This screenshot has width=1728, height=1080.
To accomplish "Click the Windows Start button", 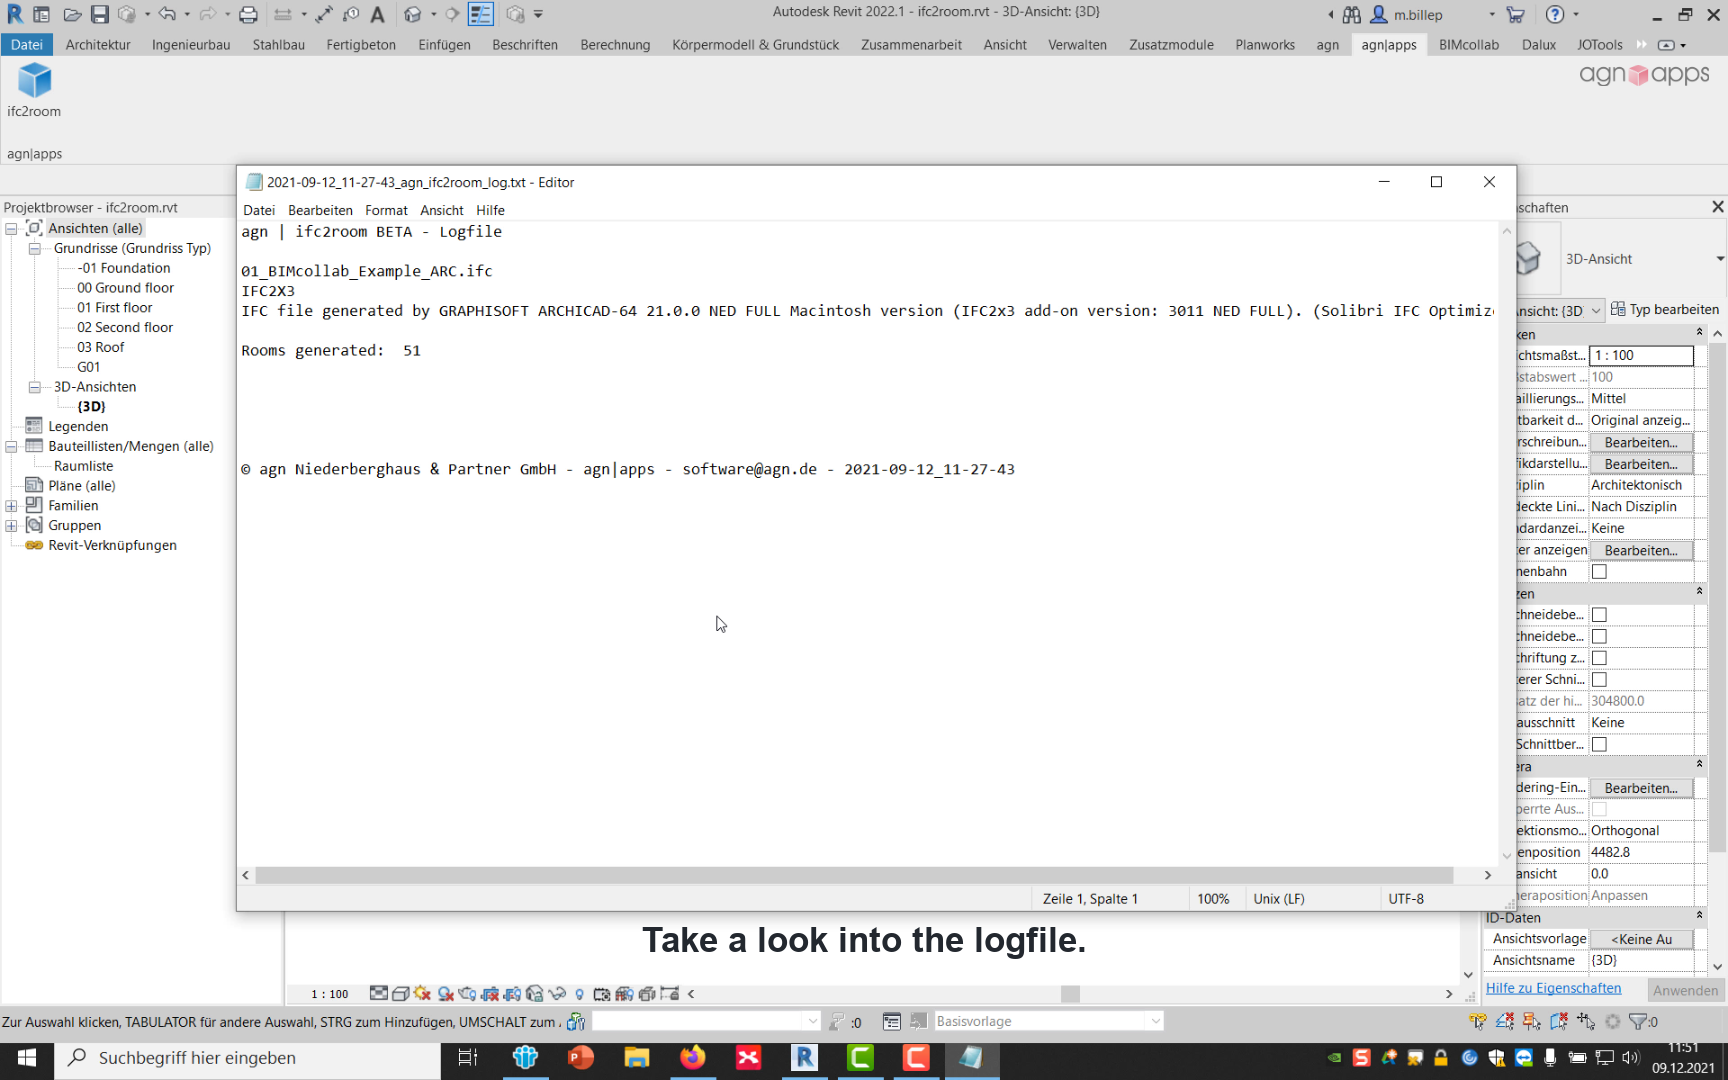I will coord(27,1057).
